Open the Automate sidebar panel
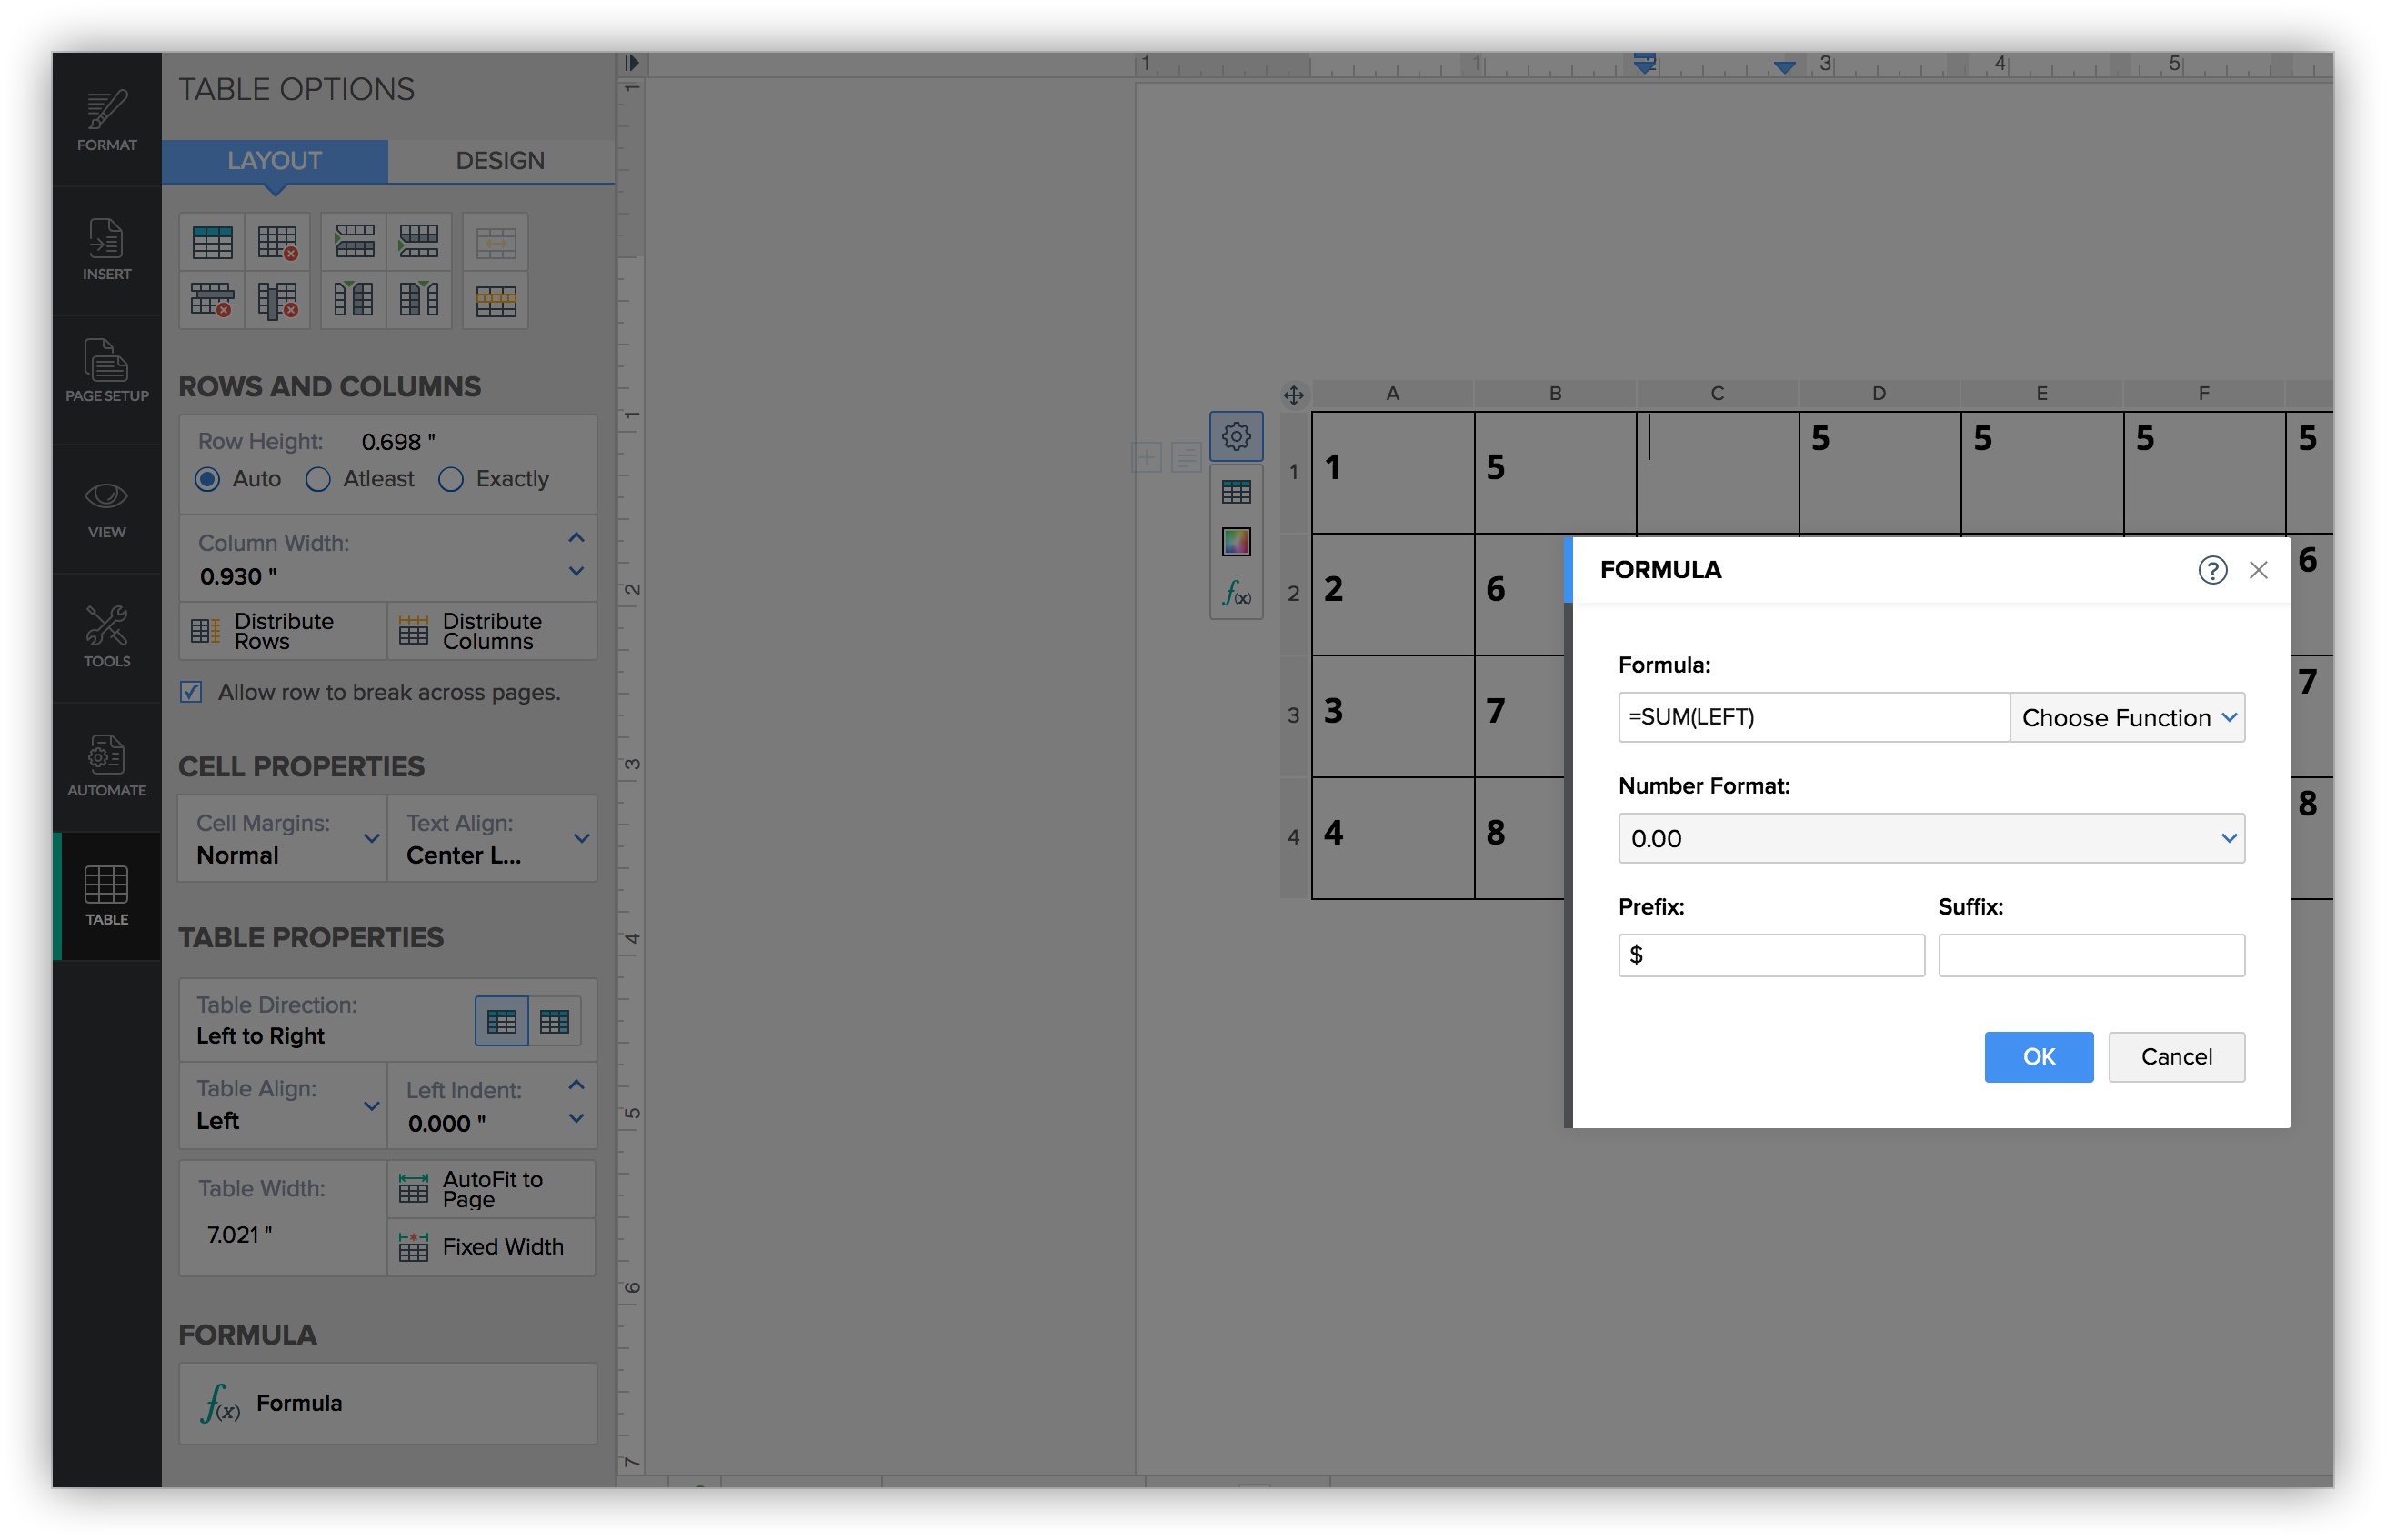Screen dimensions: 2386x1540 [106, 766]
